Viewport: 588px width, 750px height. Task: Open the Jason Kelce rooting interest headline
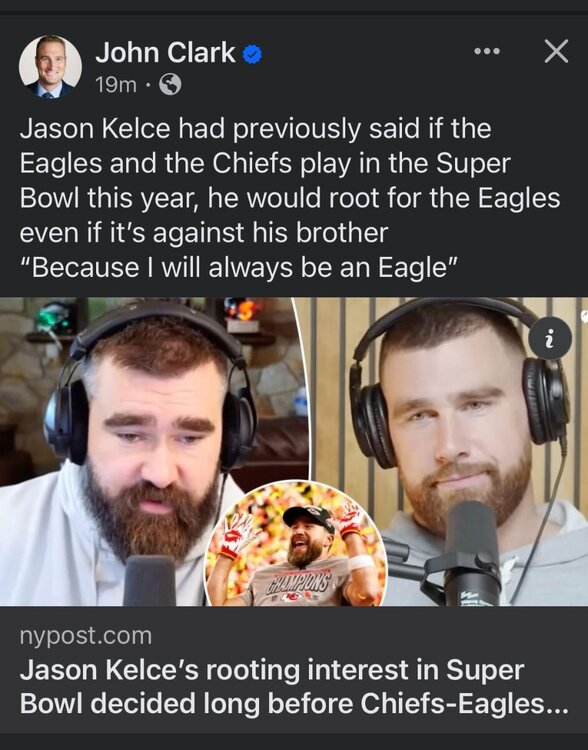[x=294, y=686]
